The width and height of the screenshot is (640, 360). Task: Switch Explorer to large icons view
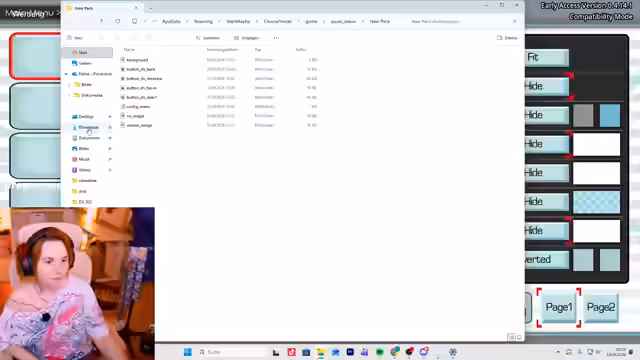519,337
